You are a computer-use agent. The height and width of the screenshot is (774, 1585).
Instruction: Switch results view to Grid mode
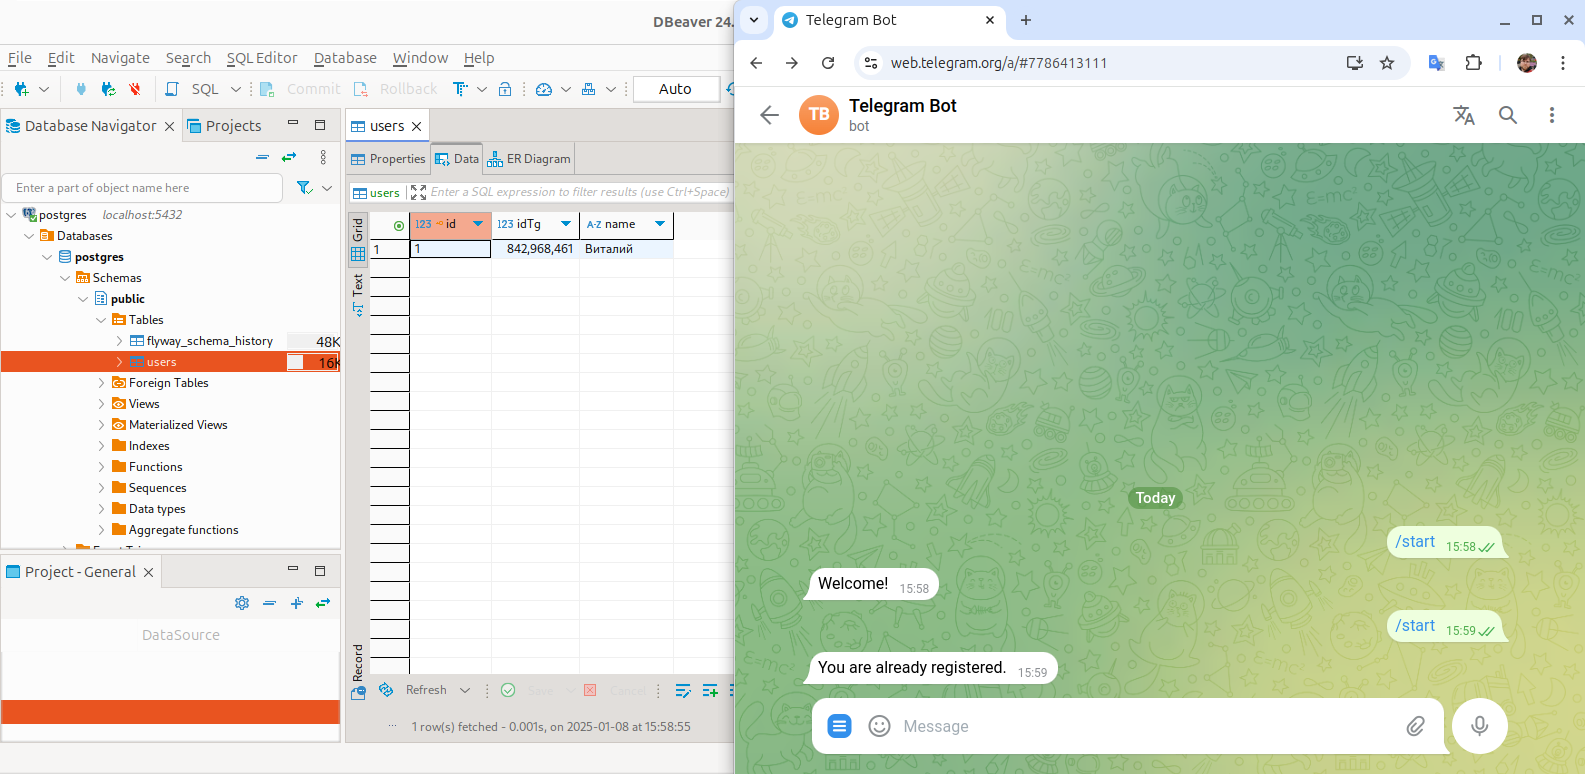(x=358, y=240)
